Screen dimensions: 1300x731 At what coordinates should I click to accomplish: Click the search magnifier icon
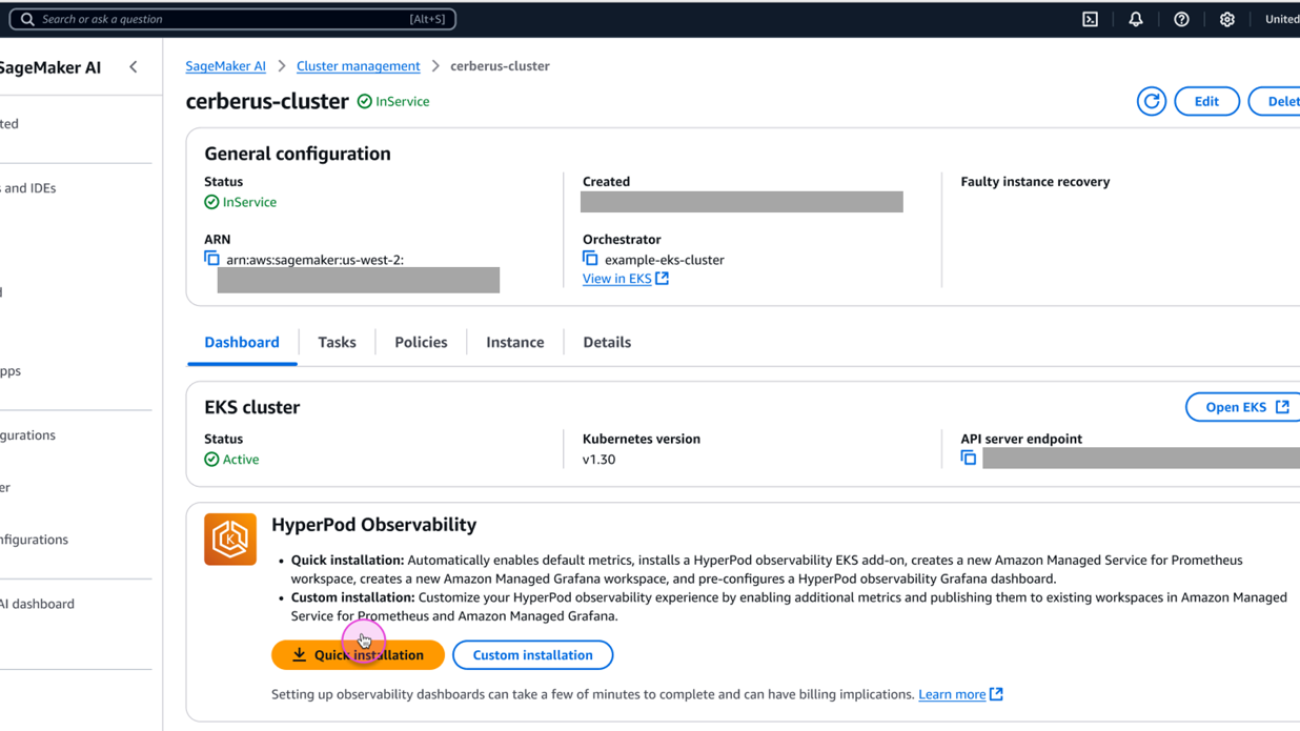27,19
